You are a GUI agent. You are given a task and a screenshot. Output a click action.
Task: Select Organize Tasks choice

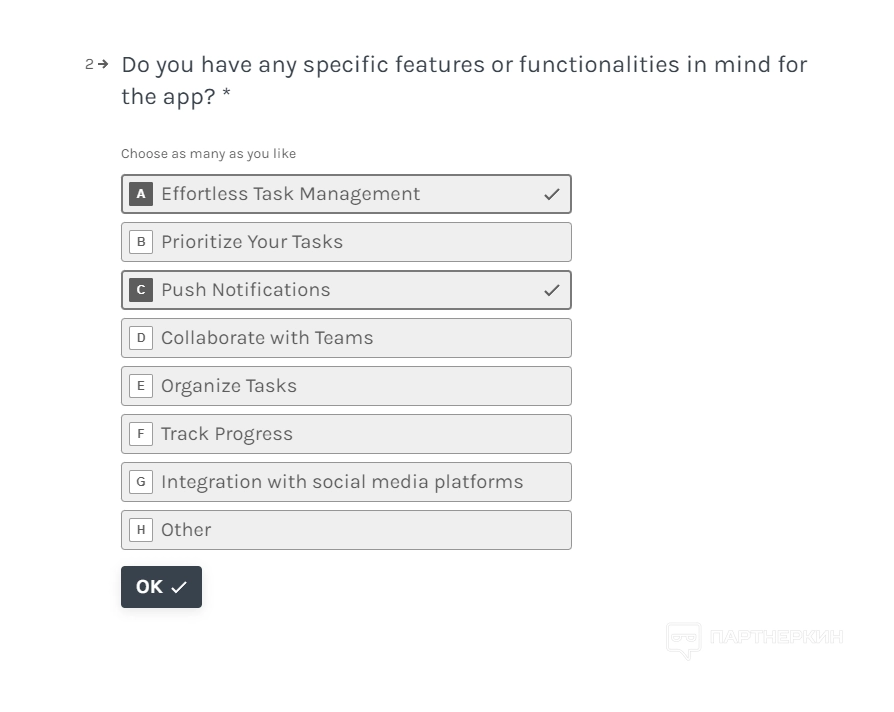click(345, 386)
